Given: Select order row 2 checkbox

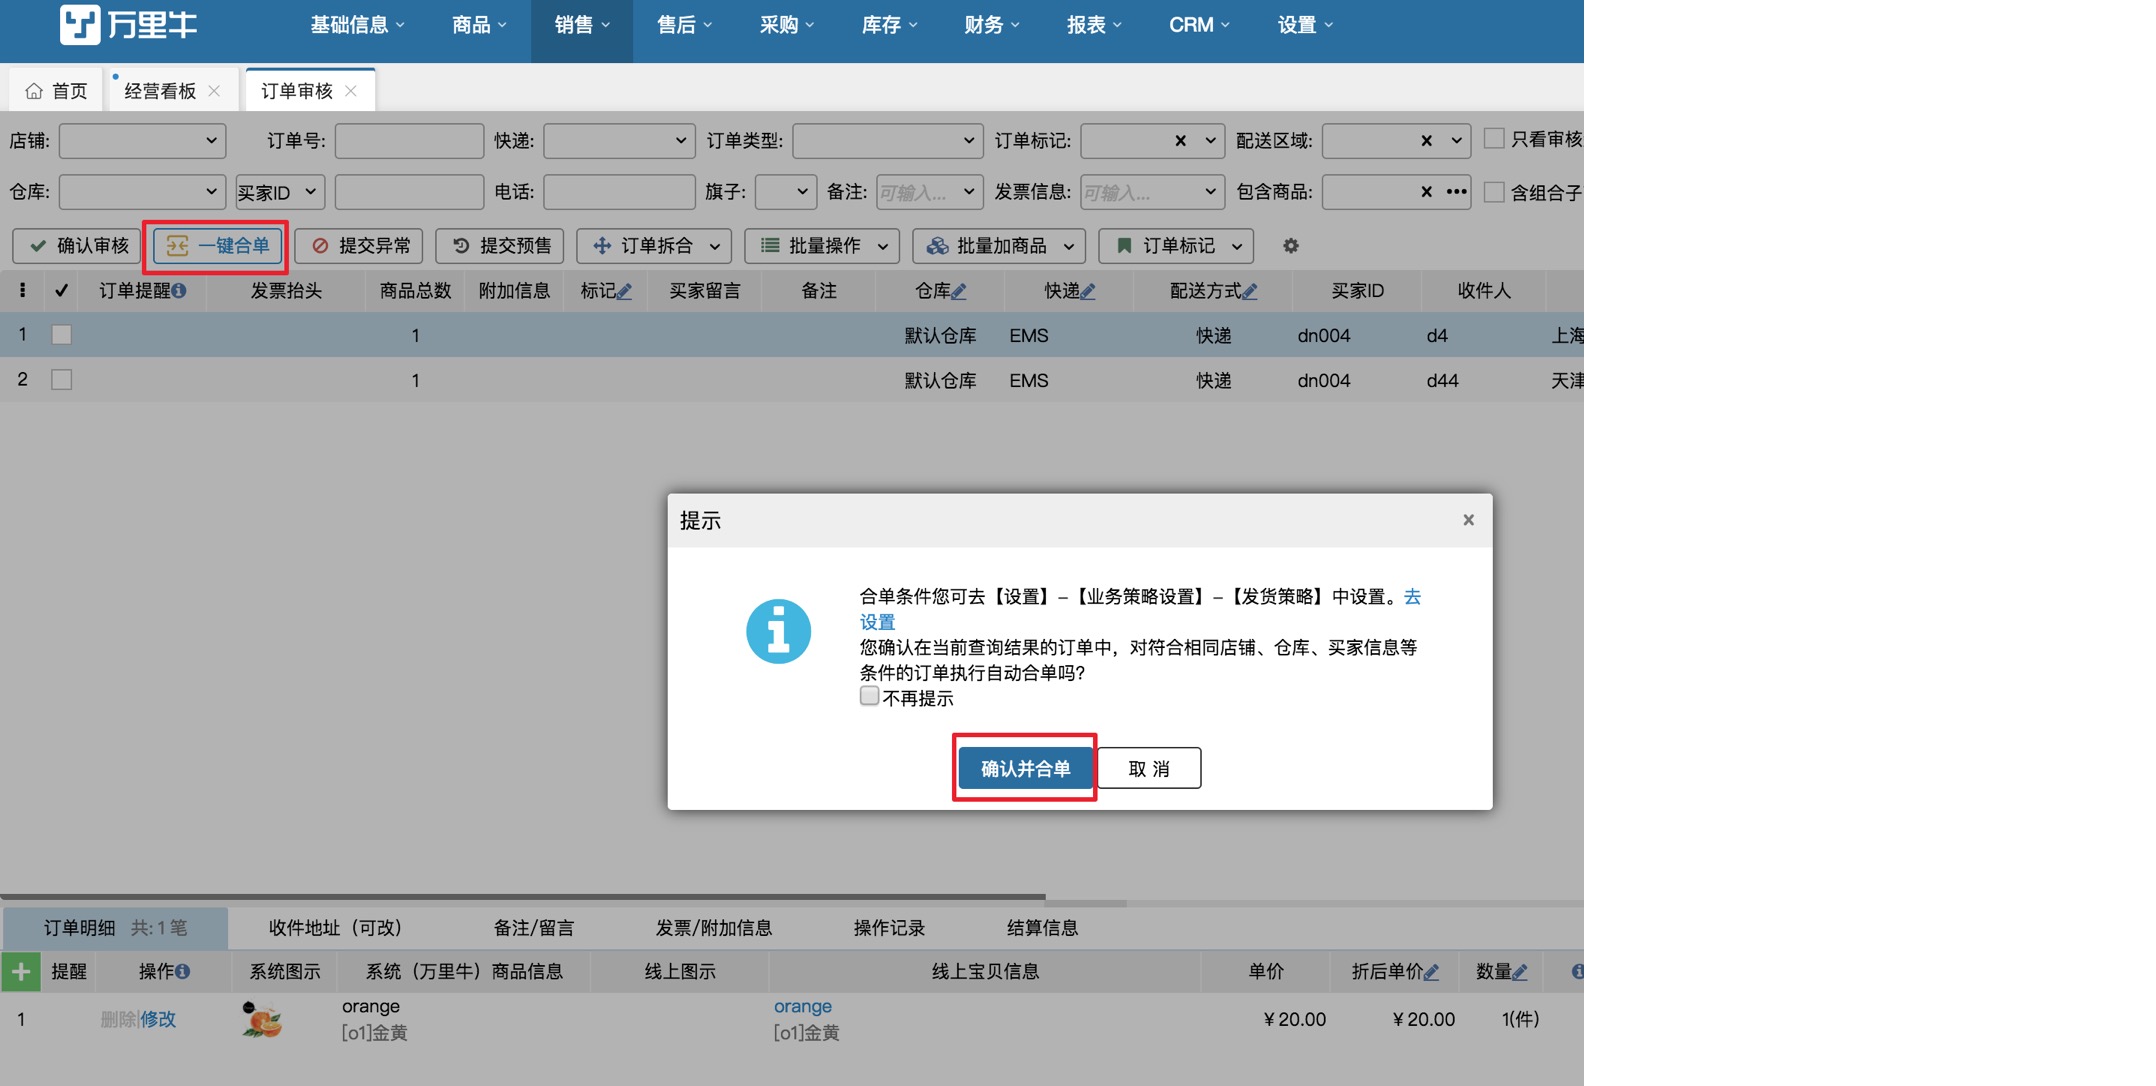Looking at the screenshot, I should point(62,380).
